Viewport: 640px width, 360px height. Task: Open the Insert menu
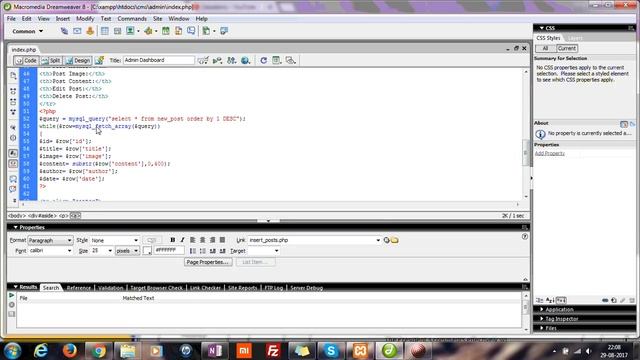click(62, 19)
